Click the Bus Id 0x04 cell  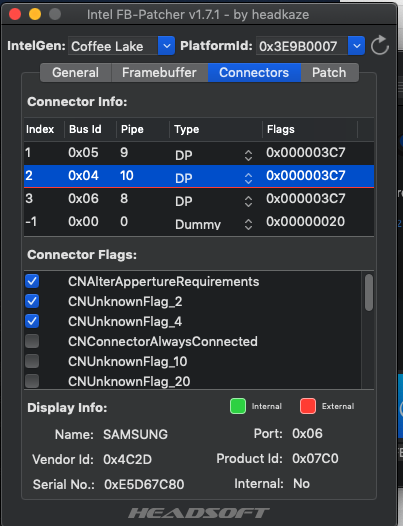click(84, 175)
